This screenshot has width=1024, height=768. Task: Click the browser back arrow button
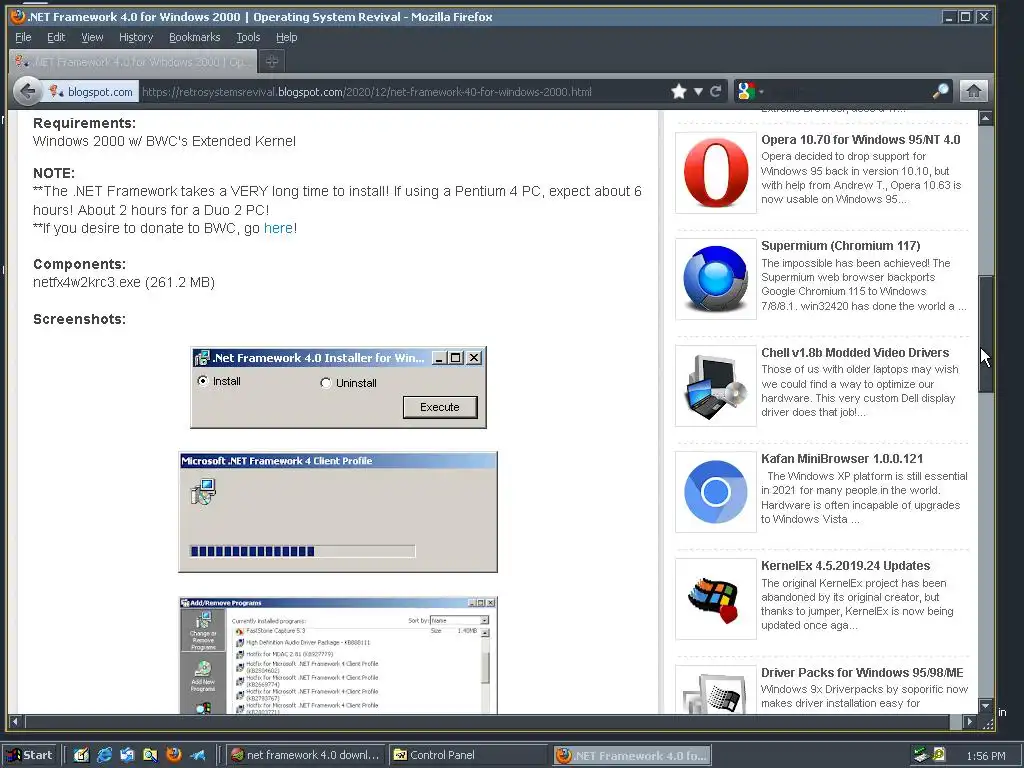(x=27, y=91)
